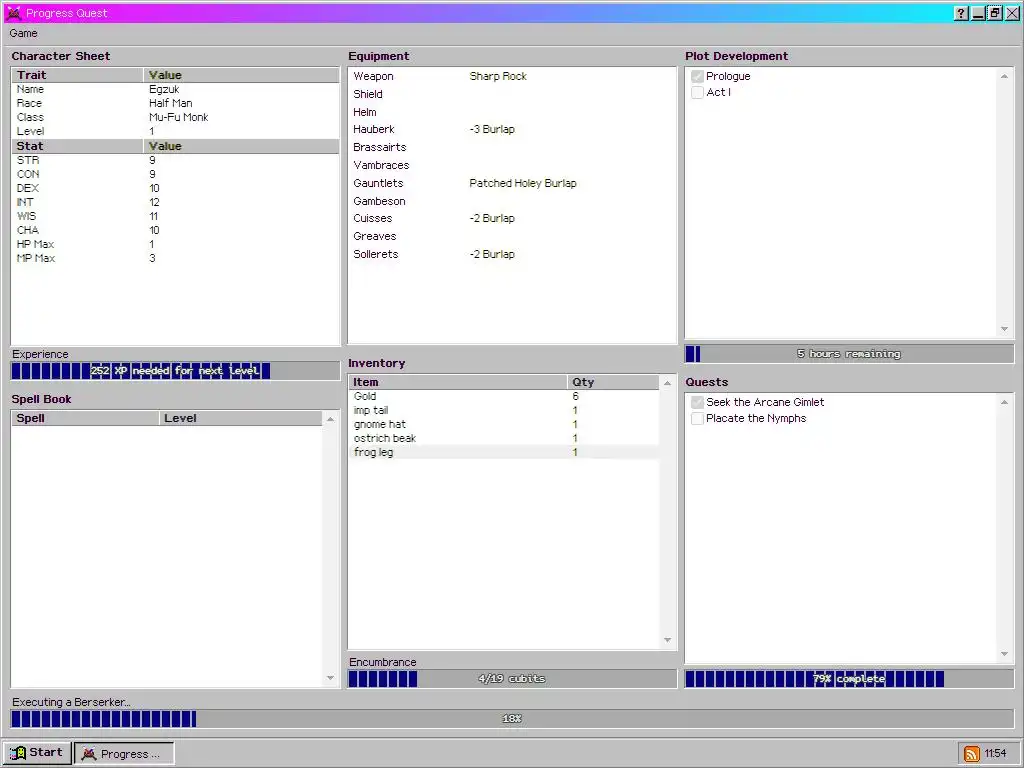The width and height of the screenshot is (1024, 768).
Task: Select the gnome hat item
Action: coord(504,424)
